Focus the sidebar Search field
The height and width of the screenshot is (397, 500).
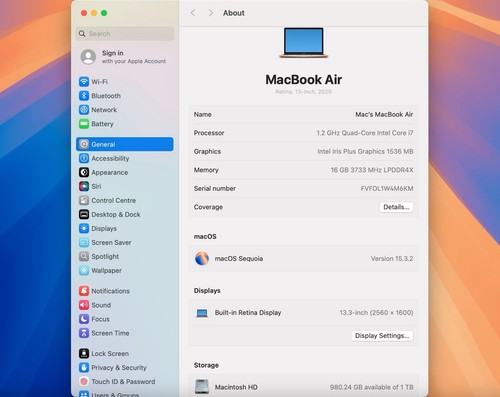[x=125, y=34]
